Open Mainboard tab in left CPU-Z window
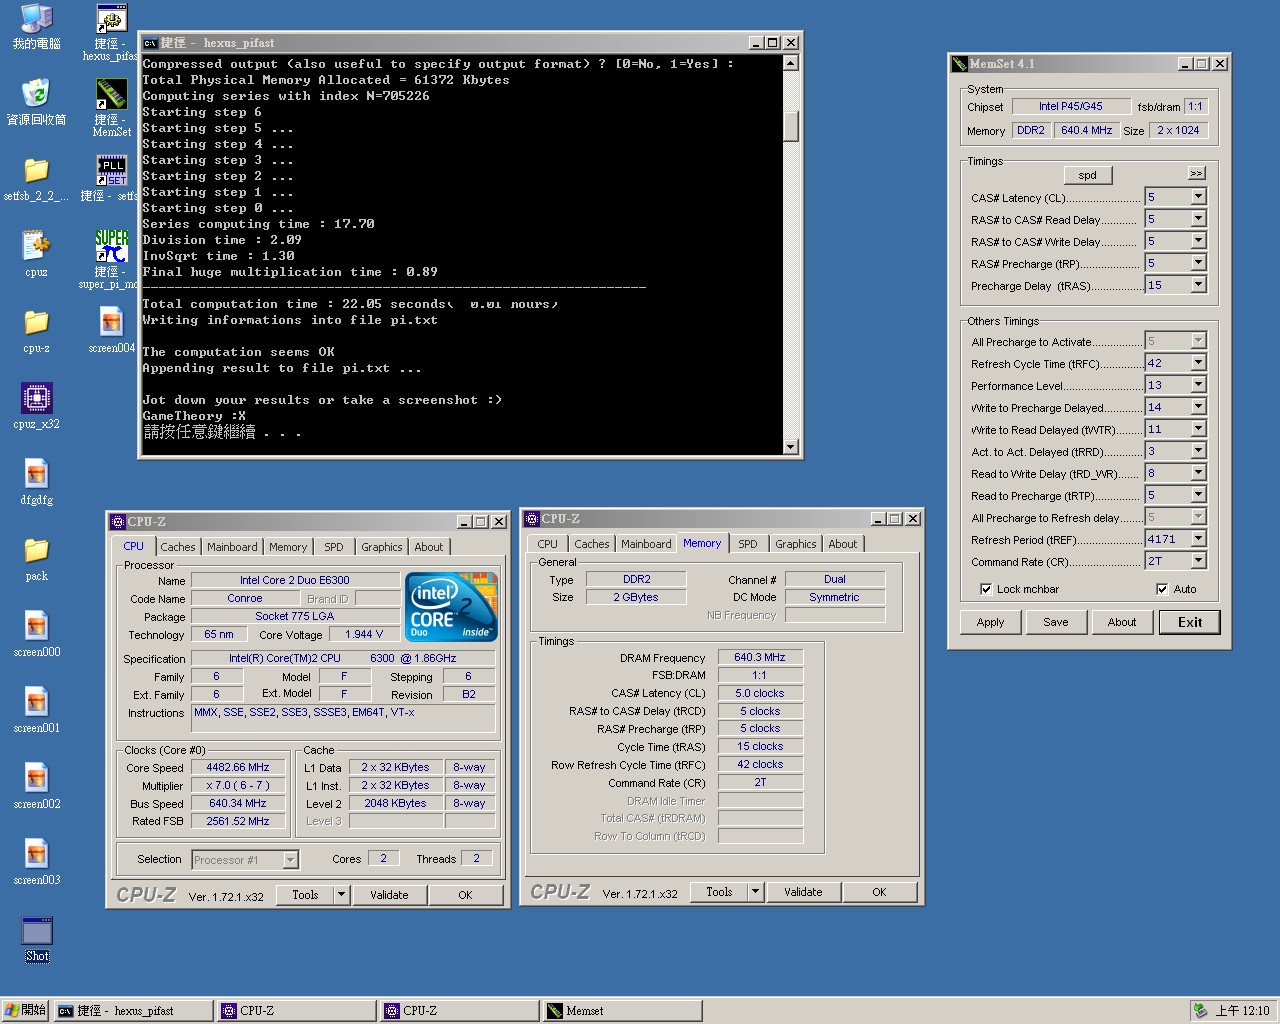 [232, 547]
